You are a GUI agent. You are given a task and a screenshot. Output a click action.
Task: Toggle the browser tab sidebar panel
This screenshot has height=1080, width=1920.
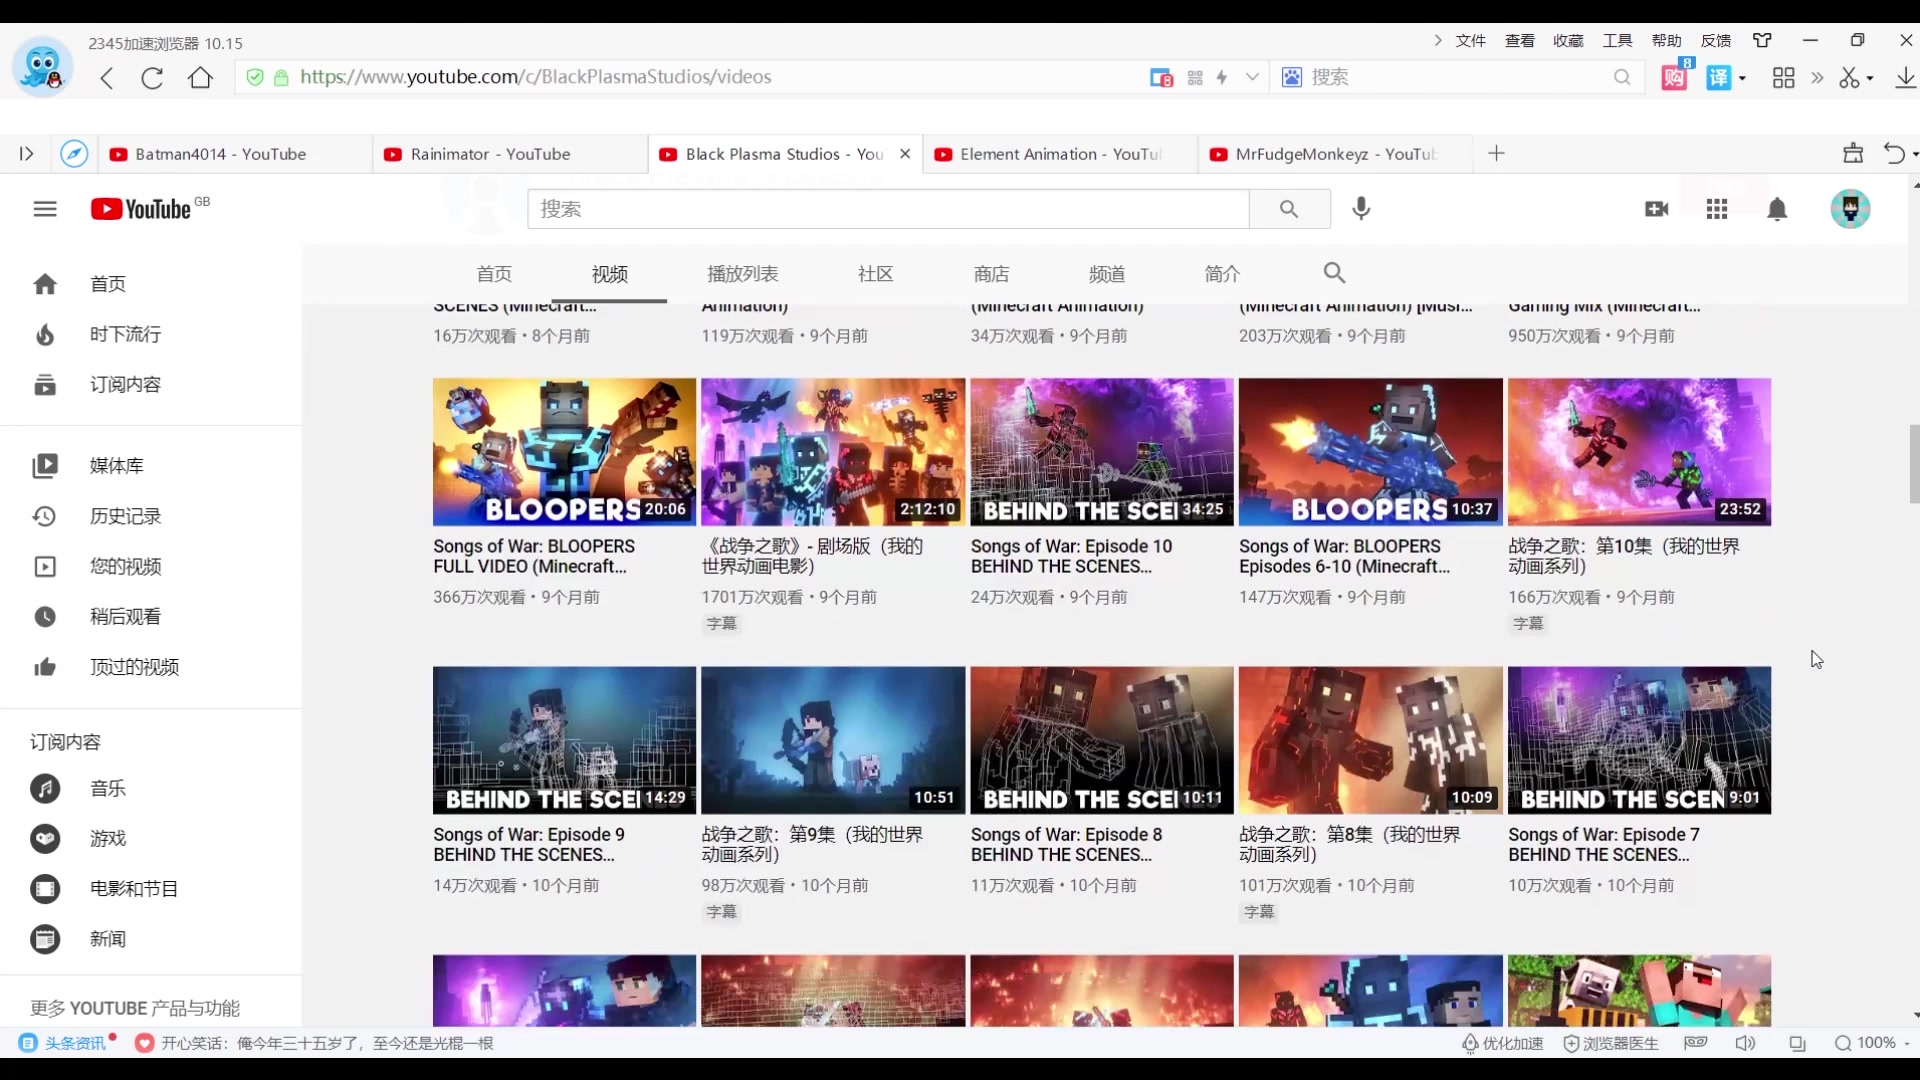pyautogui.click(x=27, y=154)
